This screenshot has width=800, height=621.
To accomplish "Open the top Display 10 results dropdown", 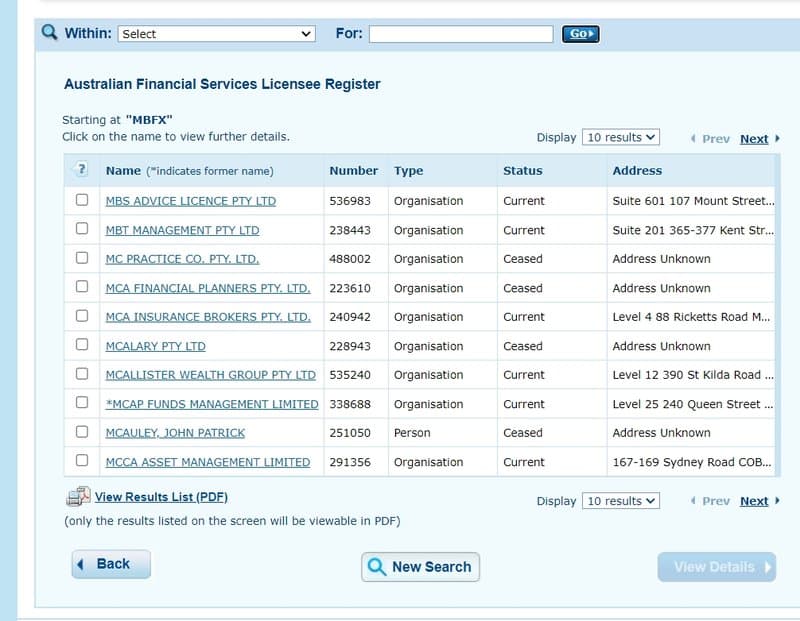I will tap(620, 137).
